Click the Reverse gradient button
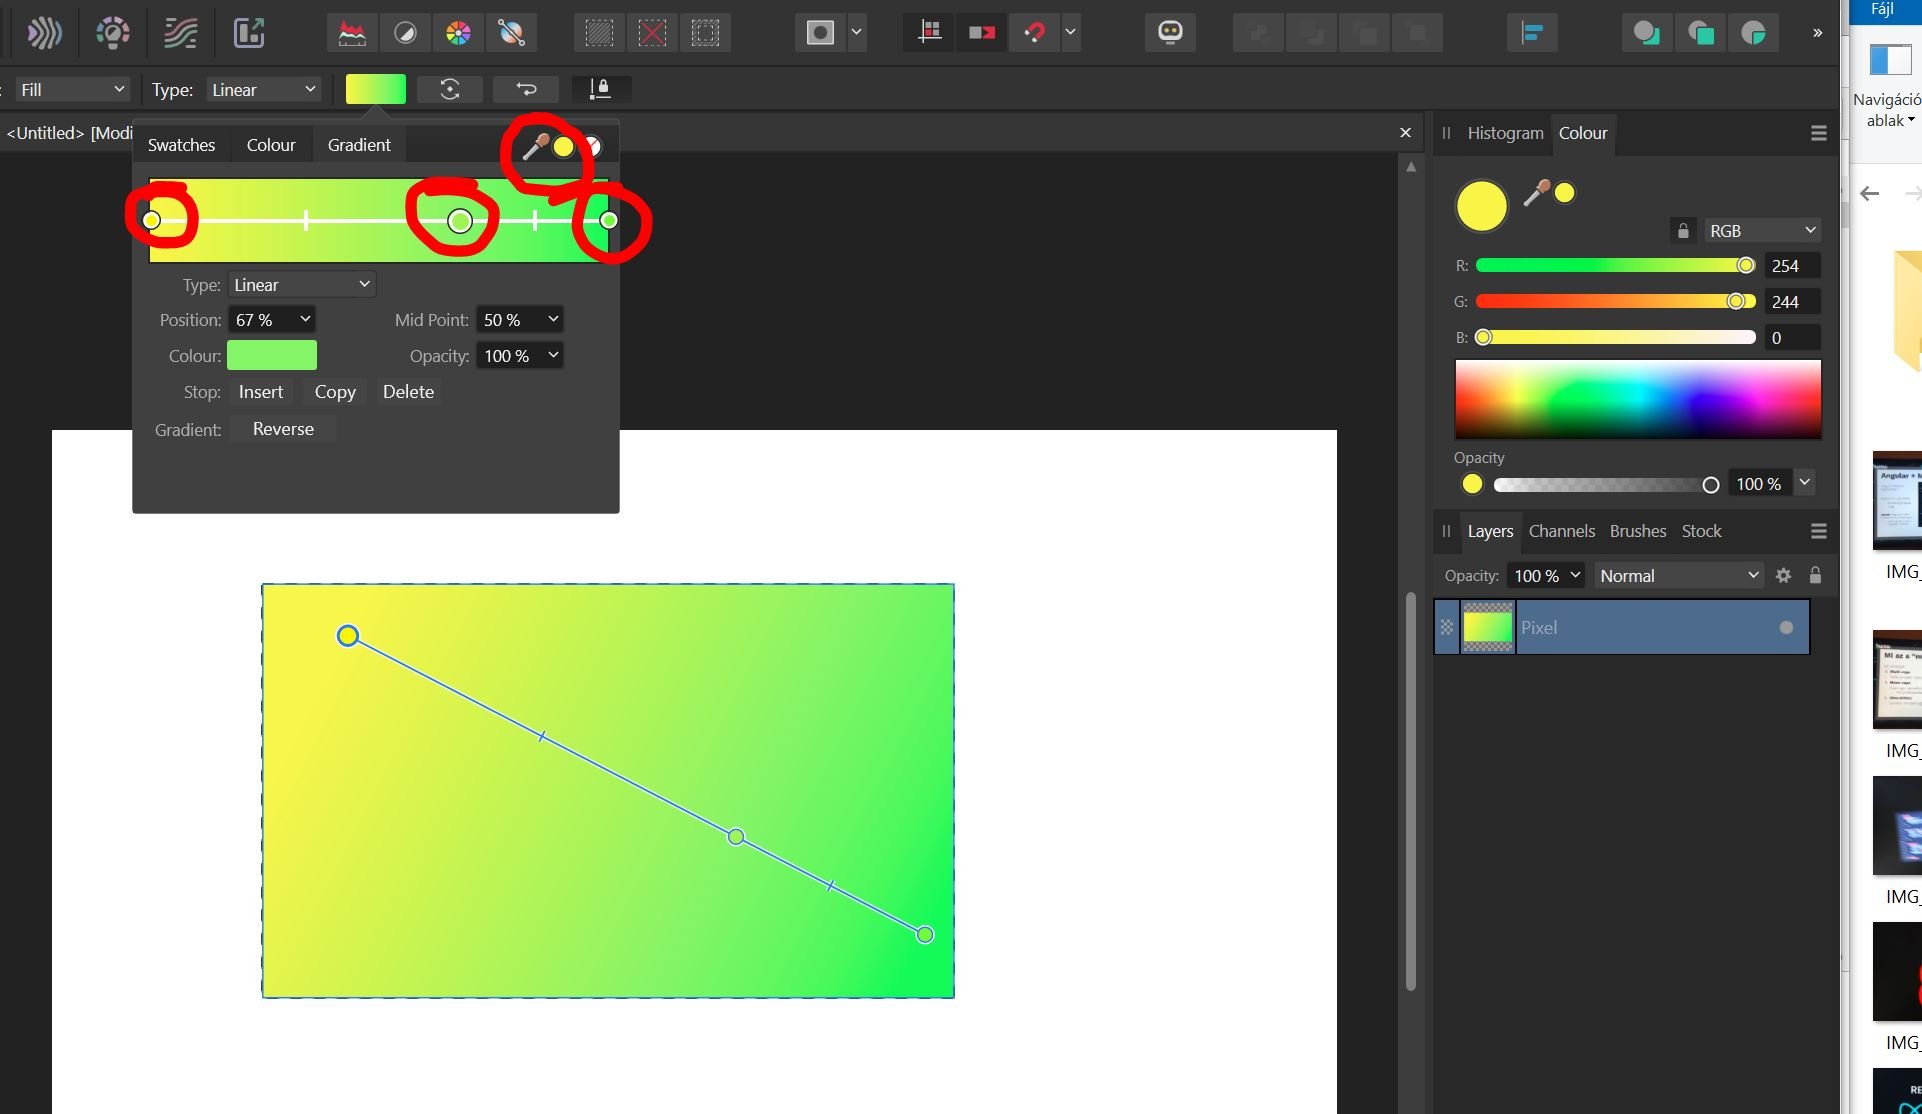Screen dimensions: 1922x1114 283,429
